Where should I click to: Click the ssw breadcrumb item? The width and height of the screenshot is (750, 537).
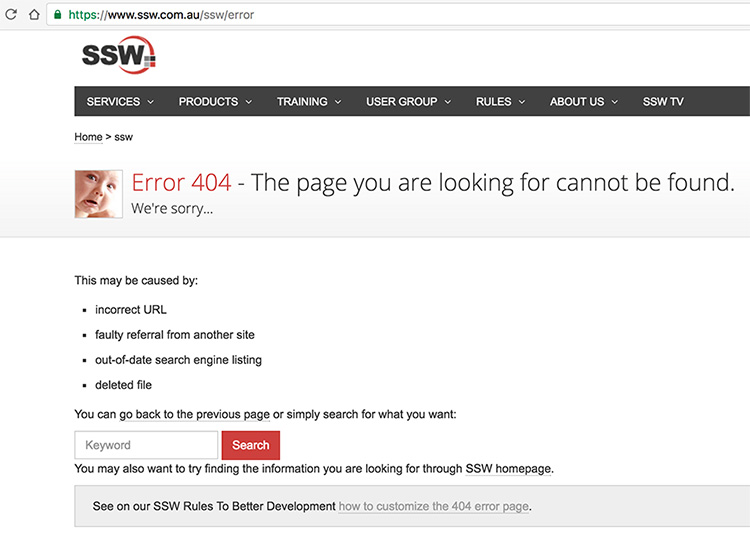click(124, 137)
